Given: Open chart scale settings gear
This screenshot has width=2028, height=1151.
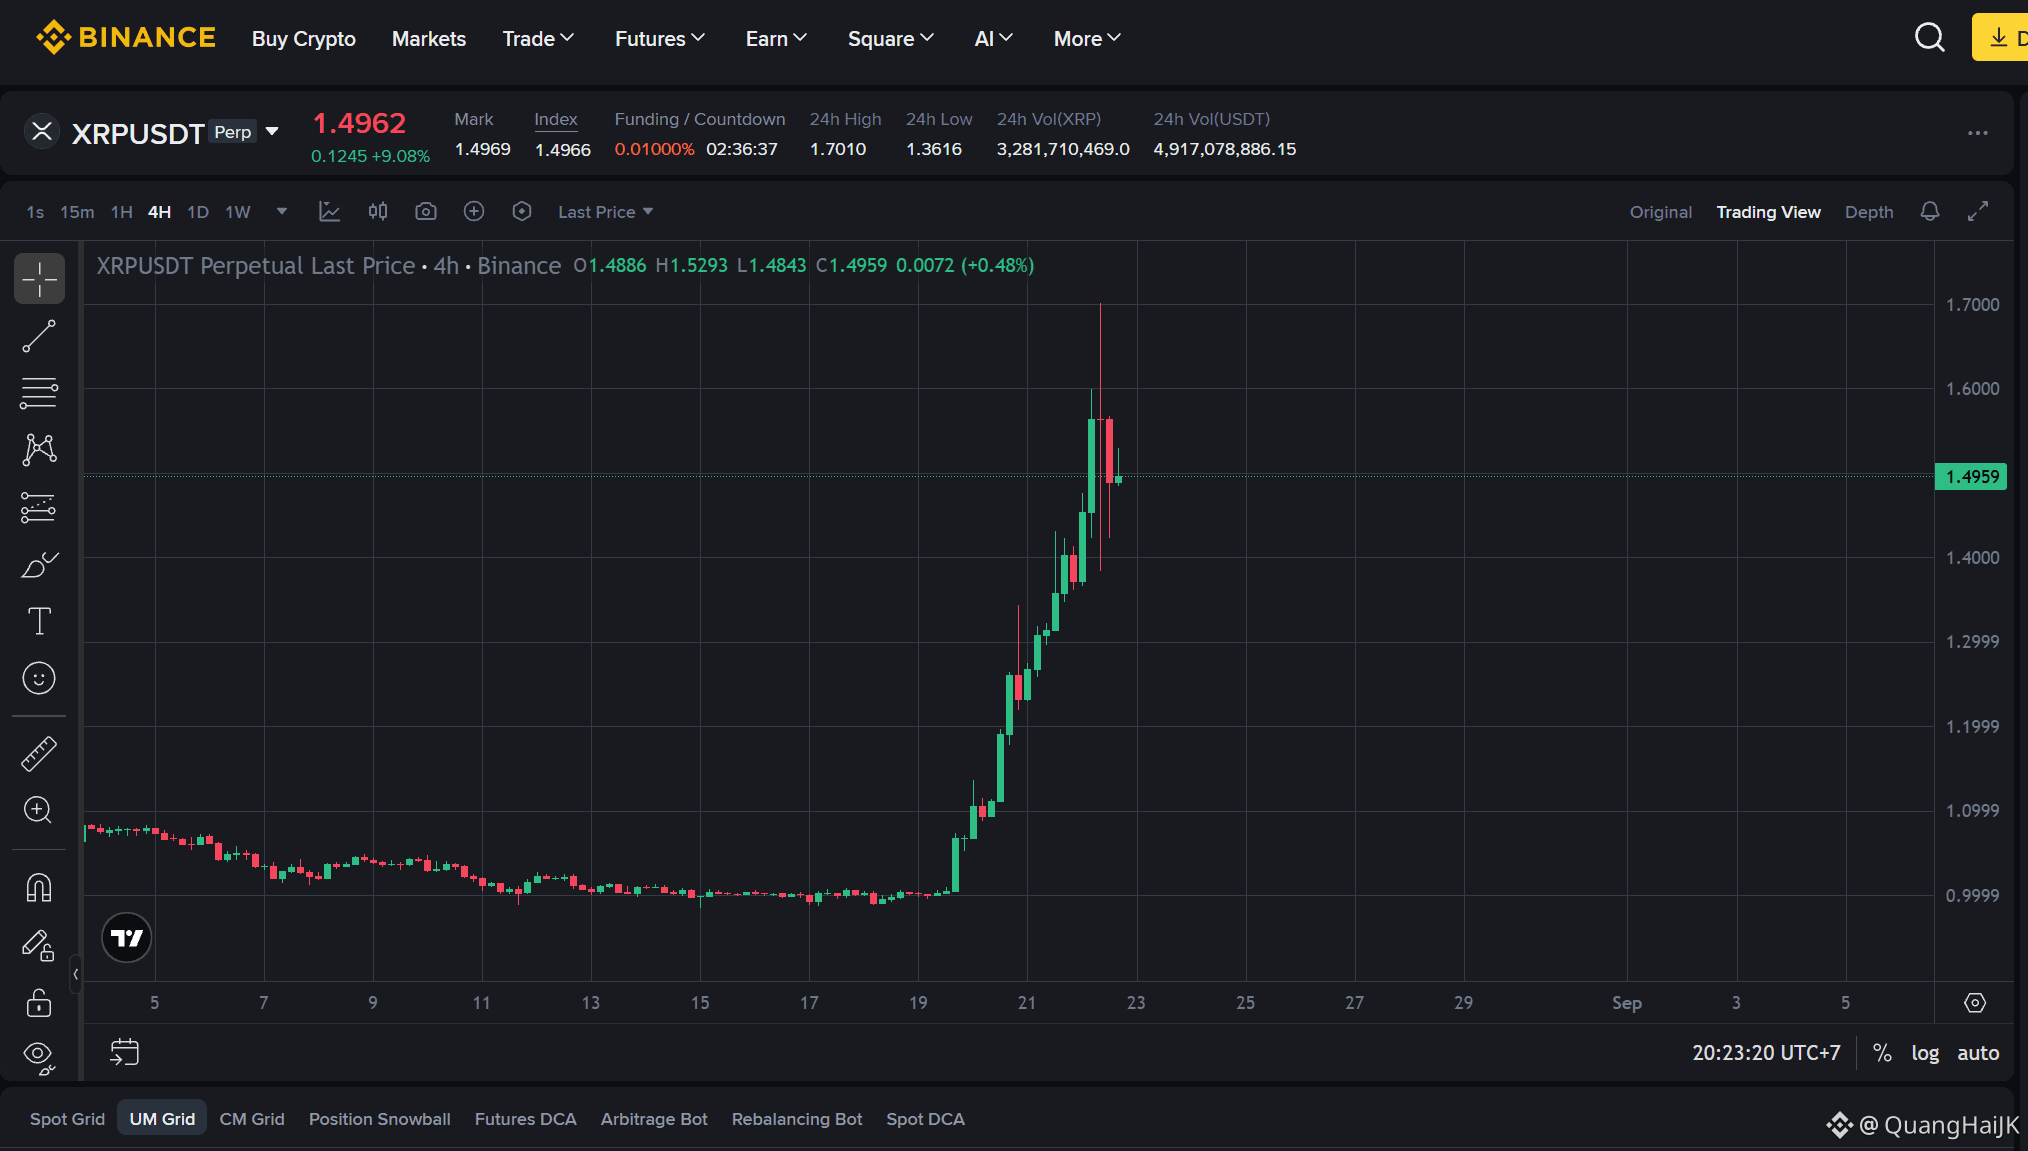Looking at the screenshot, I should tap(1975, 1003).
